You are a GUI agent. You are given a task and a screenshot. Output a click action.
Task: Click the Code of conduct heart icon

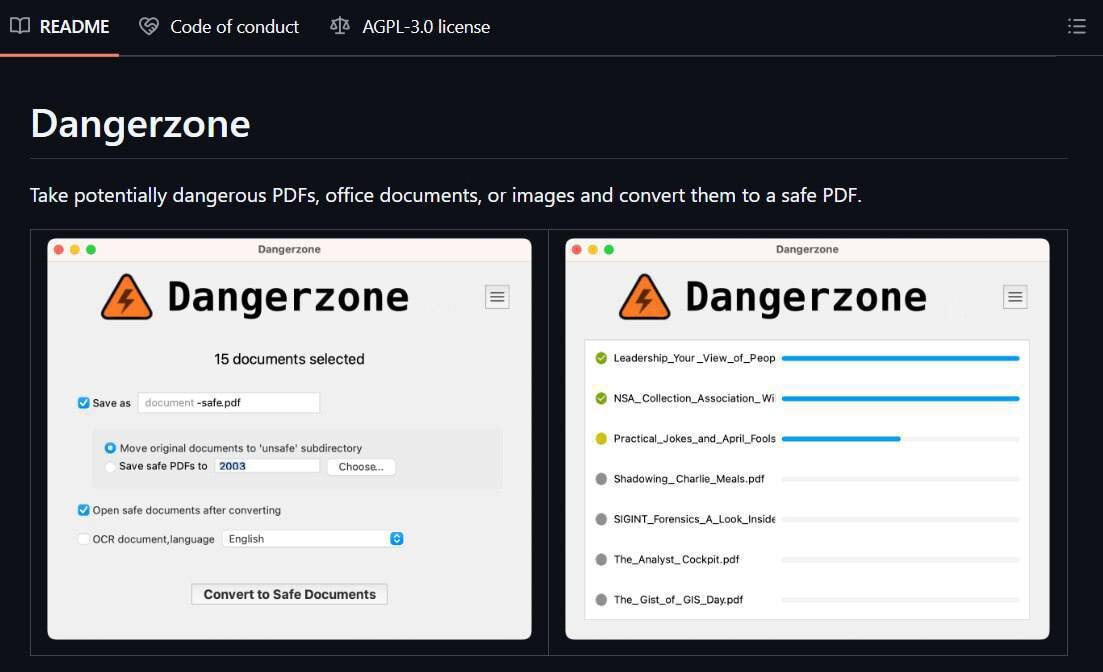tap(148, 27)
